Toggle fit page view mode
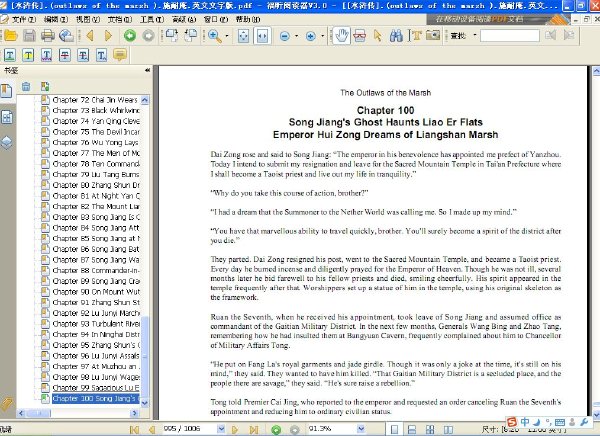The image size is (600, 436). (x=243, y=36)
